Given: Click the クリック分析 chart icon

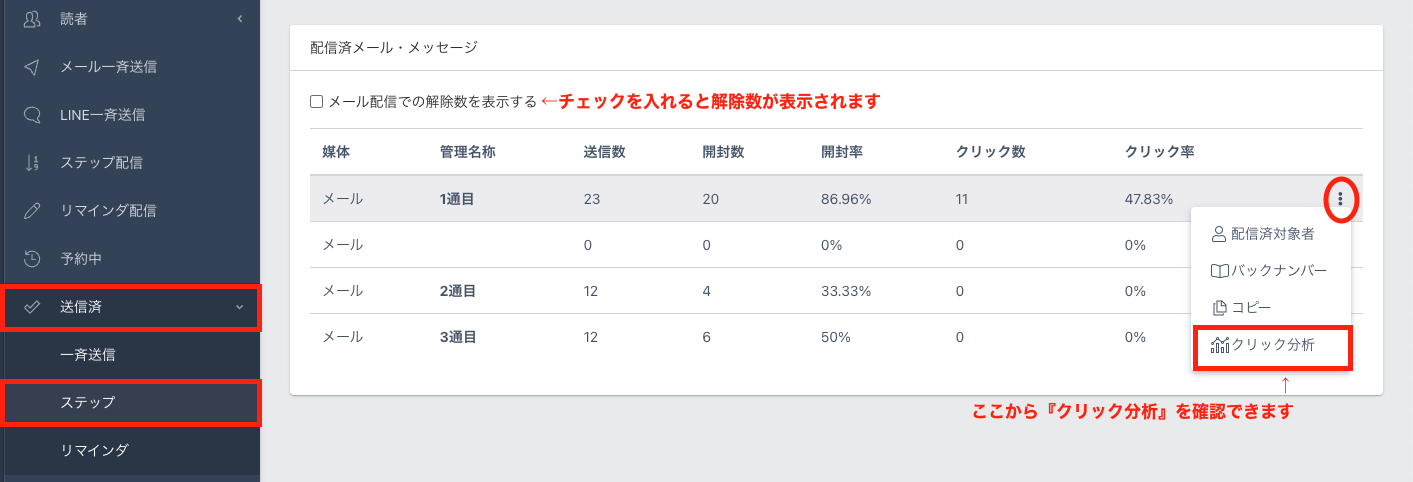Looking at the screenshot, I should click(1219, 345).
